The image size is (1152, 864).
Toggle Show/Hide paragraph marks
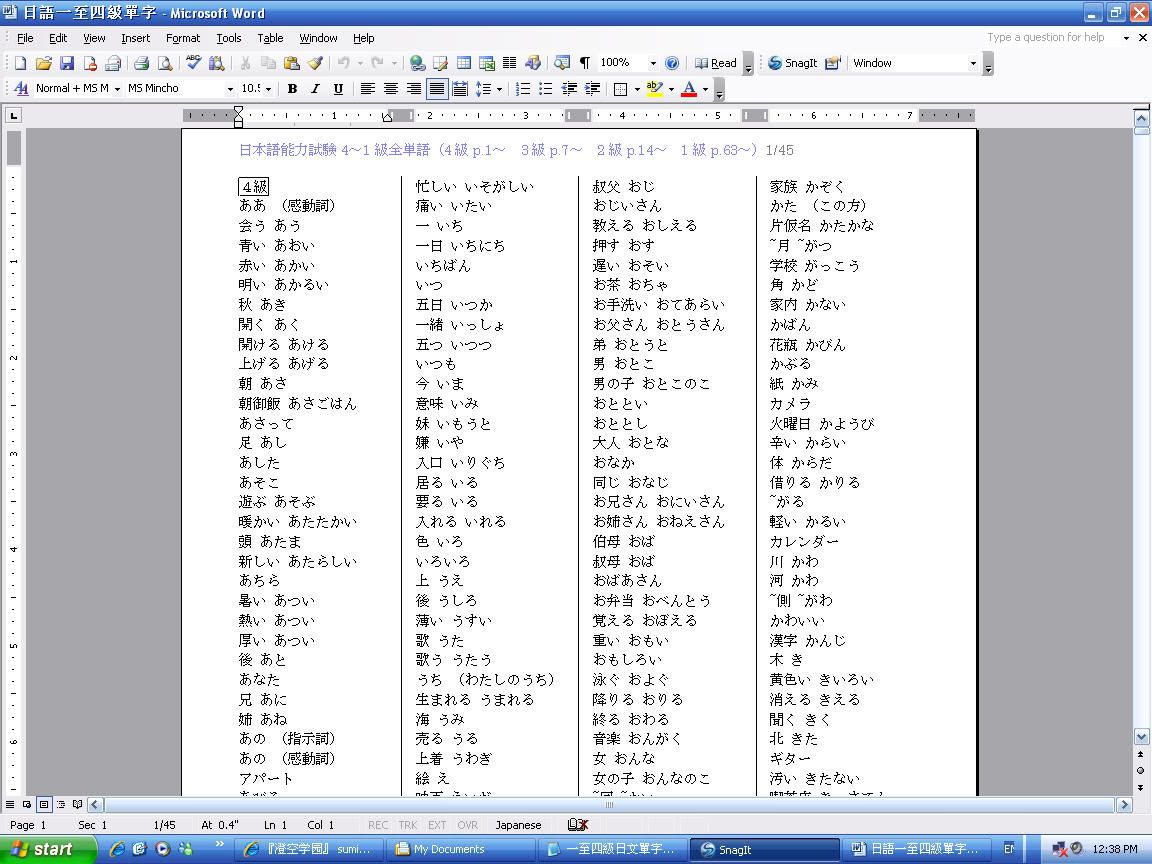[585, 63]
